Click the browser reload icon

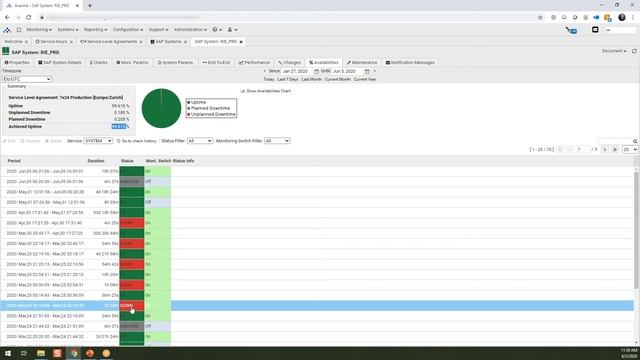[29, 18]
